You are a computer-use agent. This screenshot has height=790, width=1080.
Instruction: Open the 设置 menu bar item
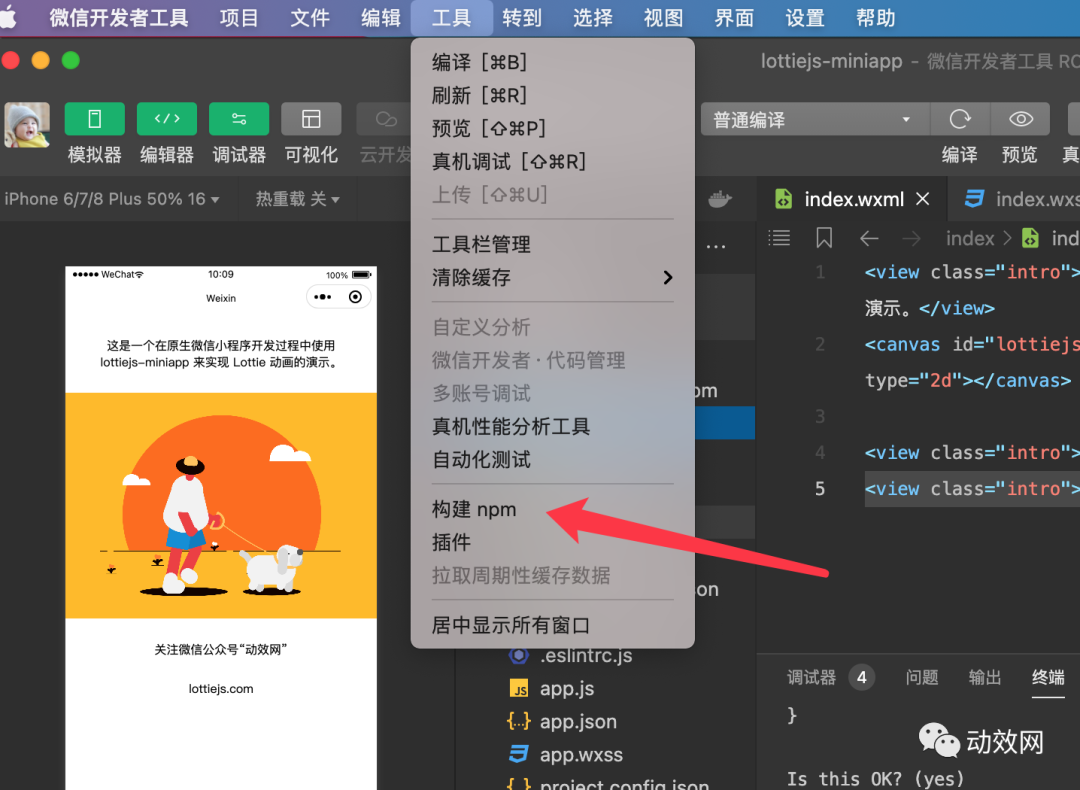(805, 18)
